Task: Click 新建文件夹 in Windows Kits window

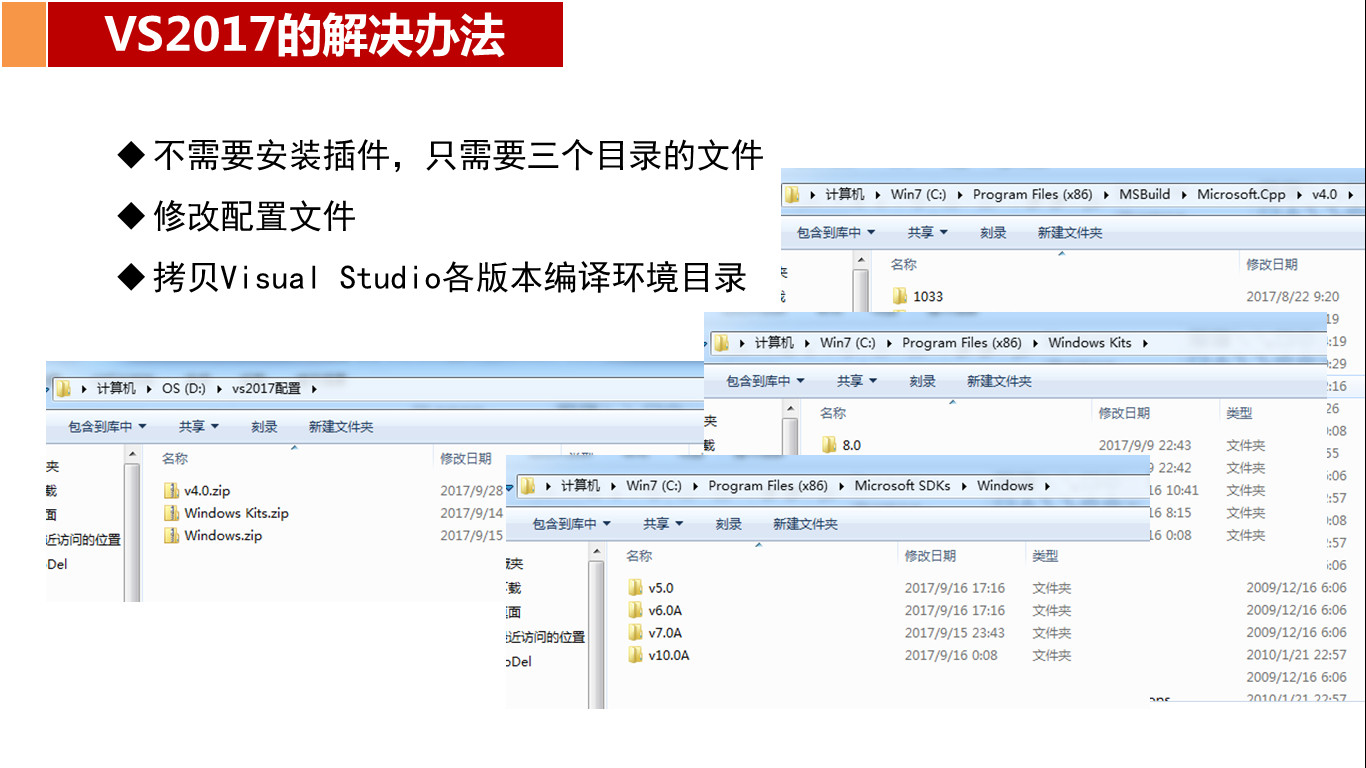Action: [999, 381]
